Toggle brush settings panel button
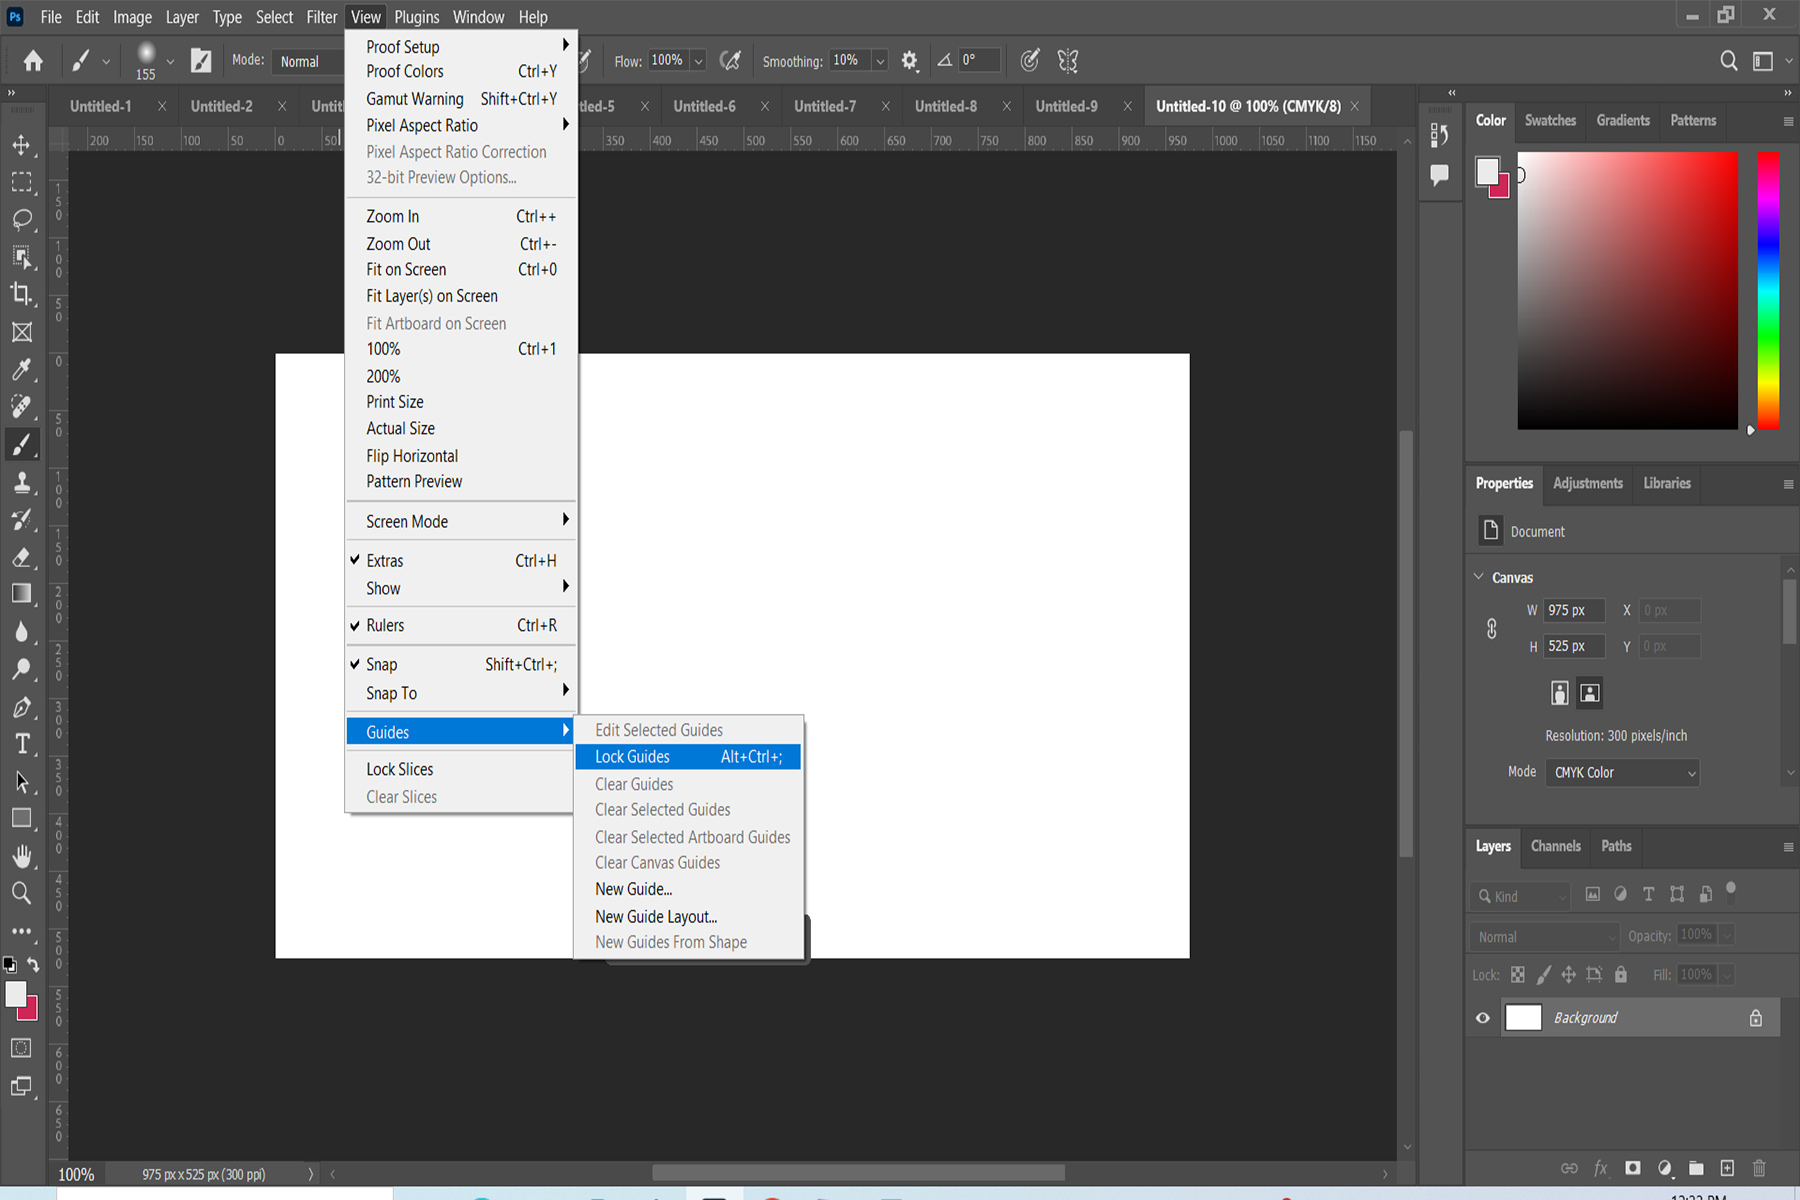Screen dimensions: 1800x1200 (201, 61)
